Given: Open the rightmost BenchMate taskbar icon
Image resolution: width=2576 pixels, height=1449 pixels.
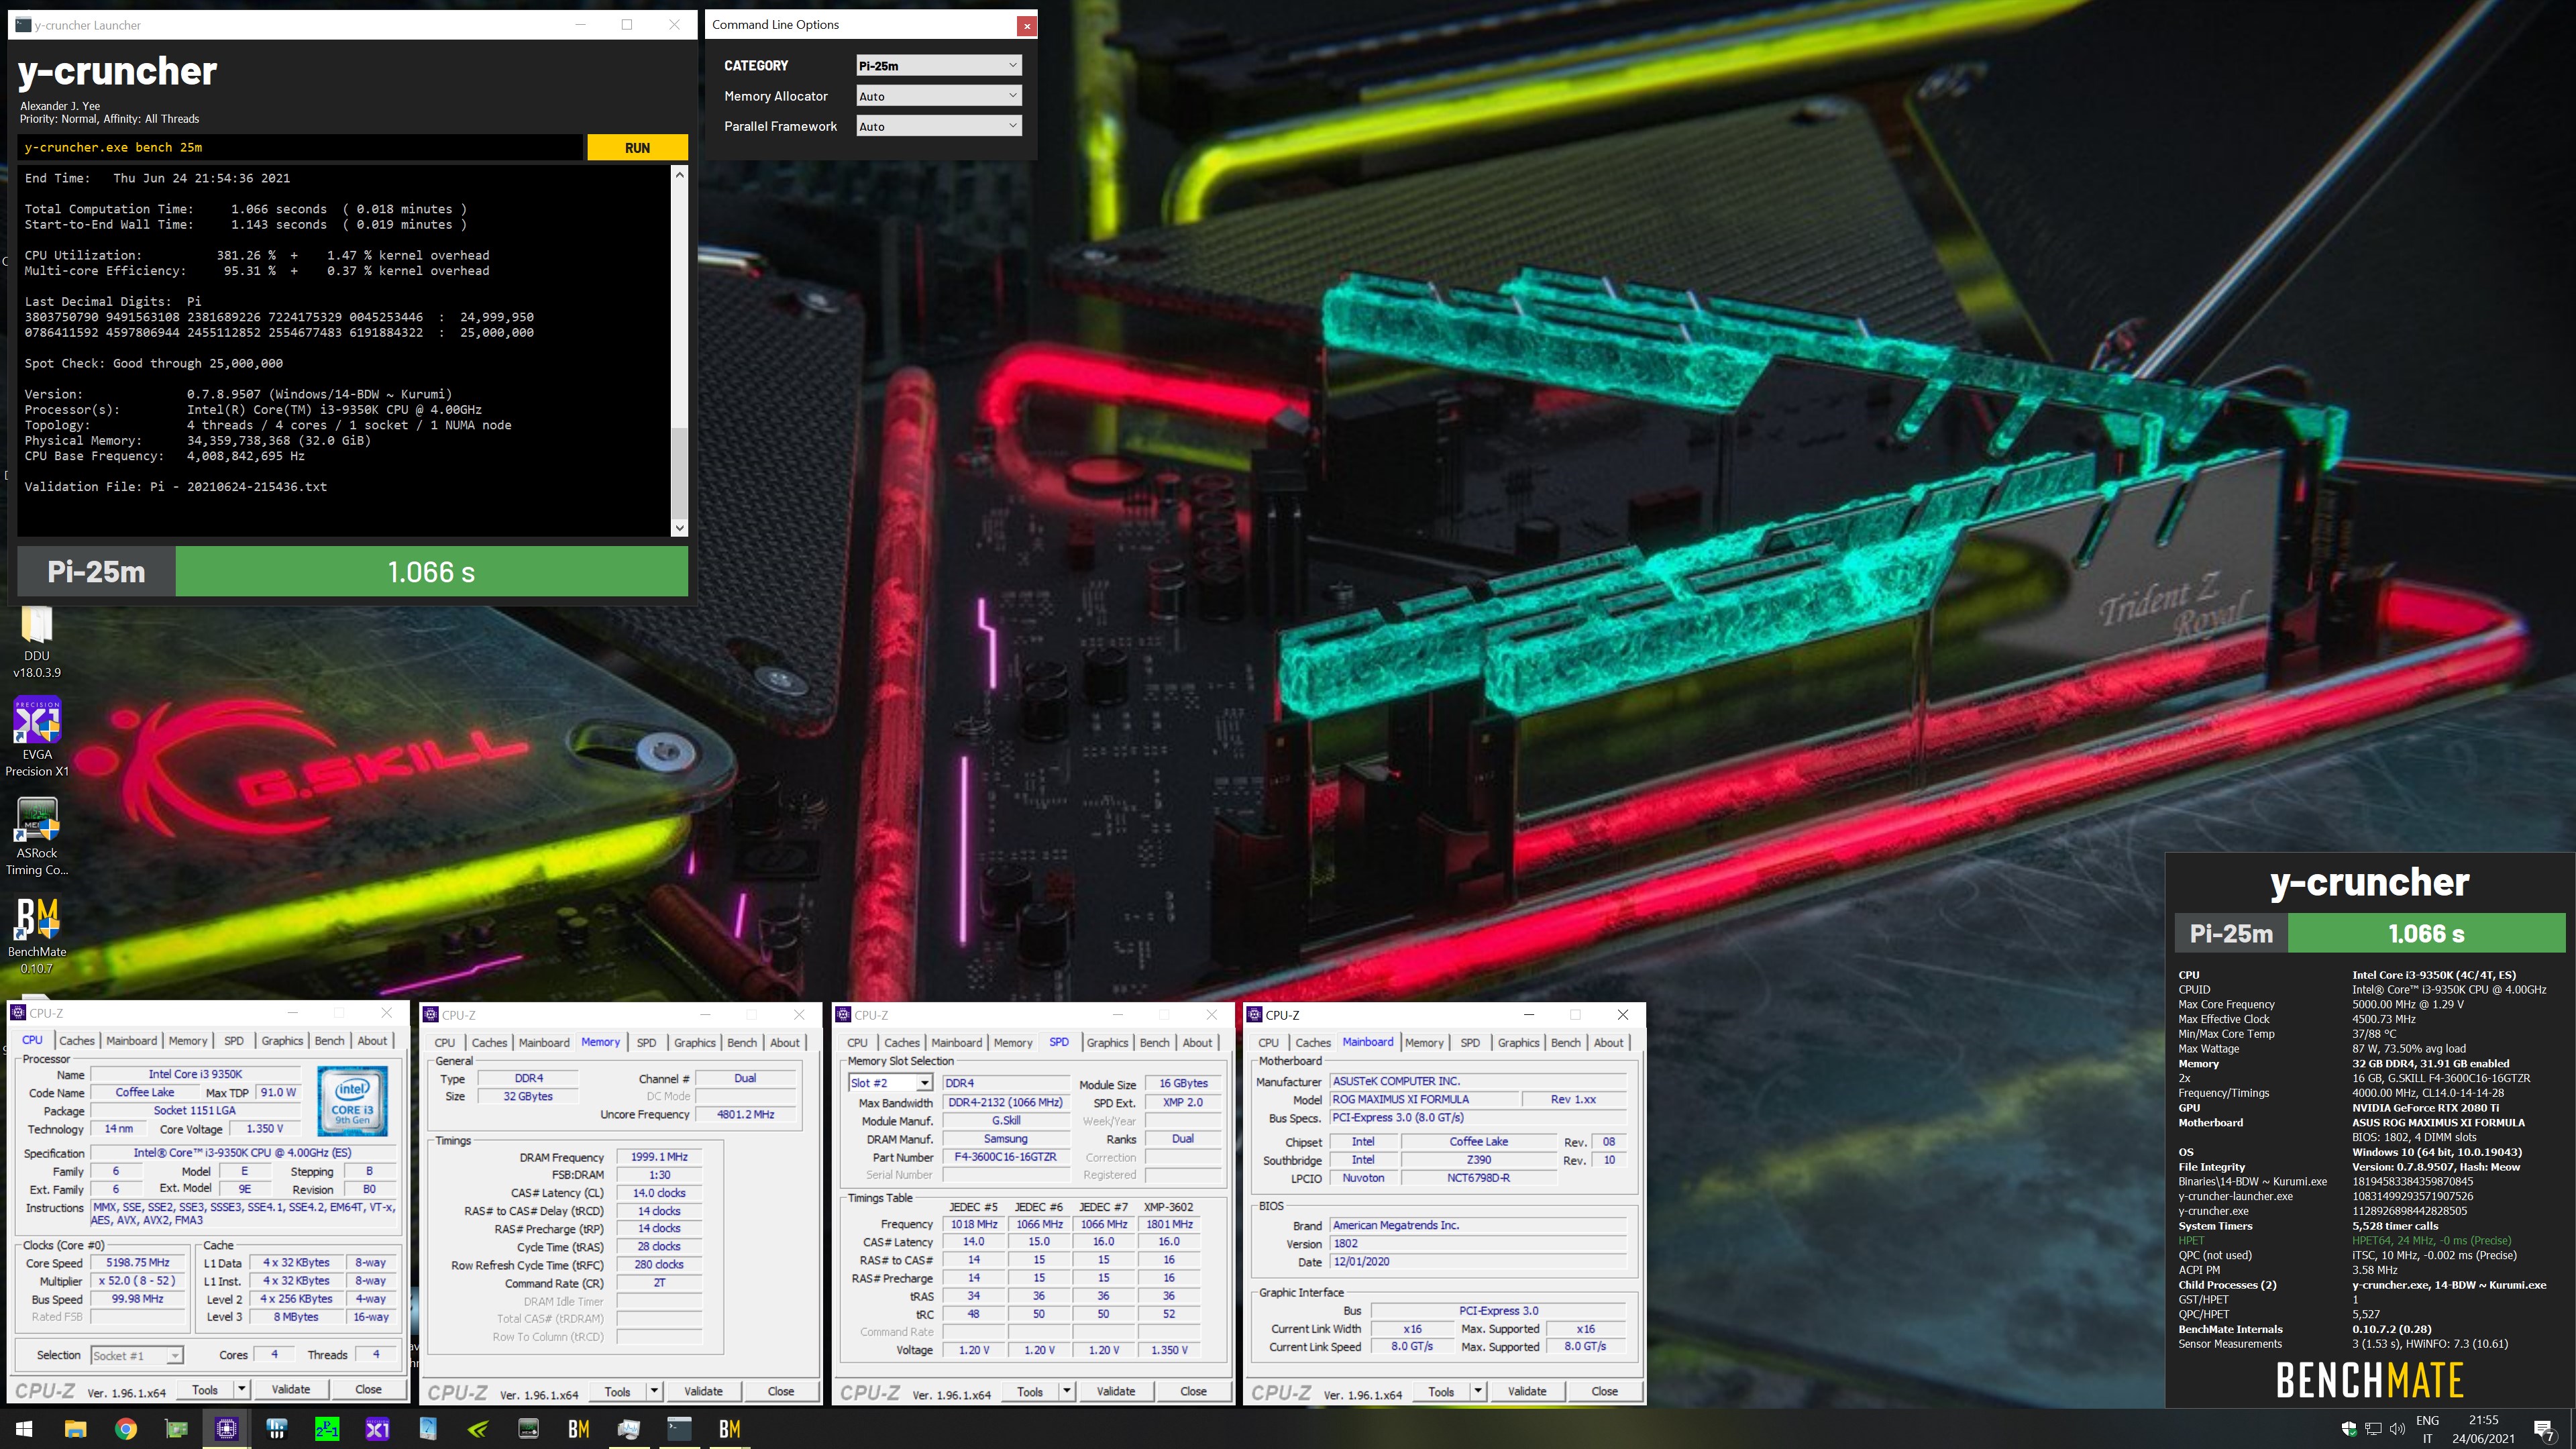Looking at the screenshot, I should point(730,1429).
